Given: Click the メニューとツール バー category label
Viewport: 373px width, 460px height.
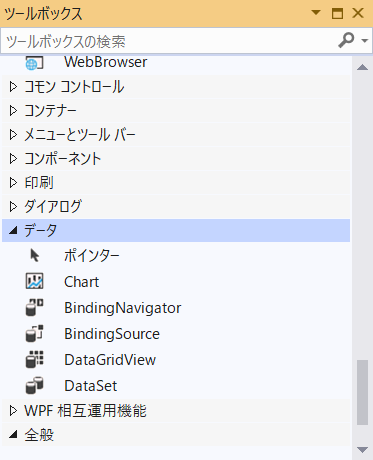Looking at the screenshot, I should [80, 135].
